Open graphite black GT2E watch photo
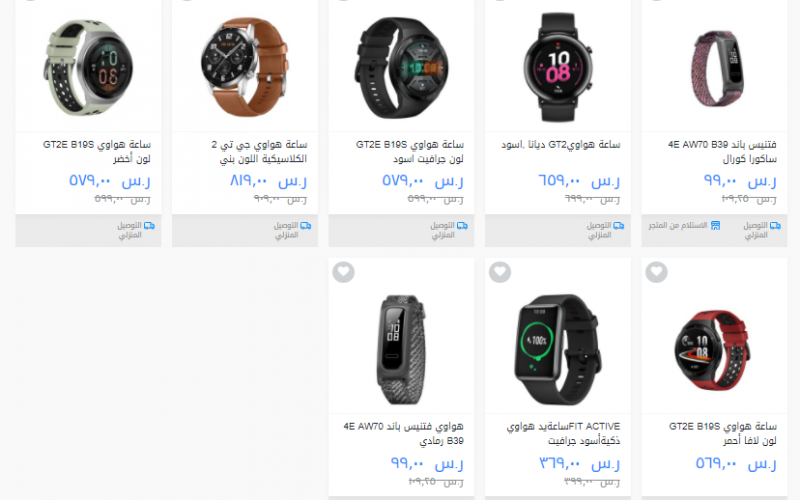Image resolution: width=800 pixels, height=500 pixels. [402, 67]
